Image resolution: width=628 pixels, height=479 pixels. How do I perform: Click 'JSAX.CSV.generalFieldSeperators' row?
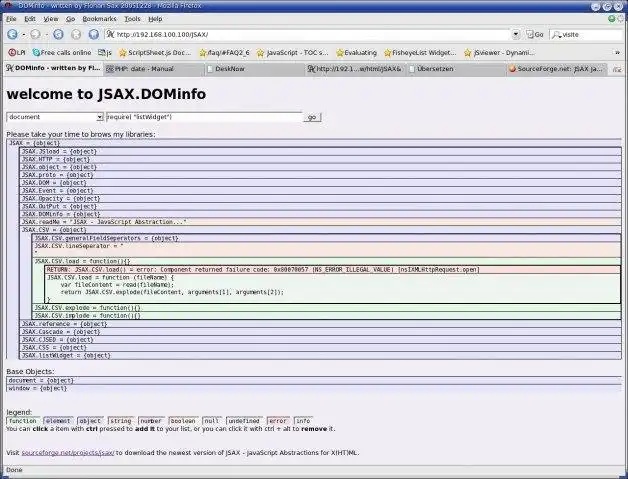pyautogui.click(x=327, y=238)
